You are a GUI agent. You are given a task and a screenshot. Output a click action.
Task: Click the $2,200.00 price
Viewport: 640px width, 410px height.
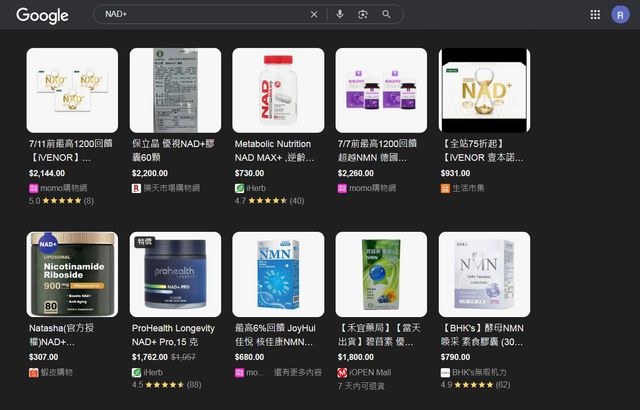click(149, 173)
